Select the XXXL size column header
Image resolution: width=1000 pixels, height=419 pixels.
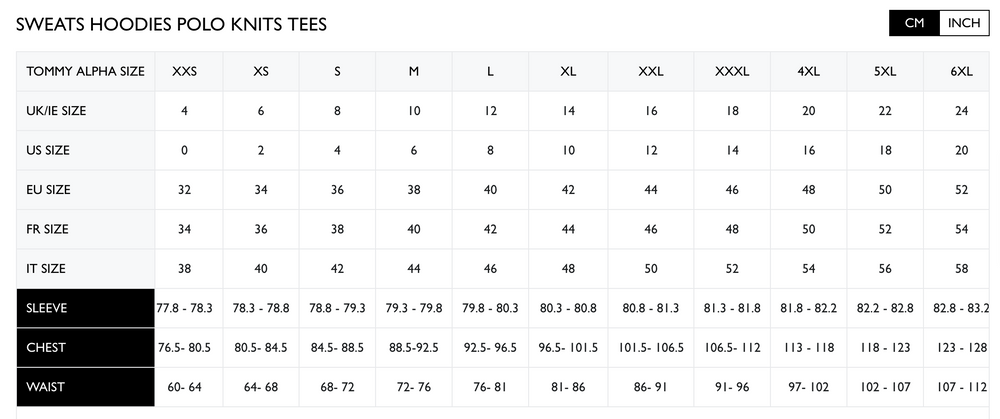732,72
